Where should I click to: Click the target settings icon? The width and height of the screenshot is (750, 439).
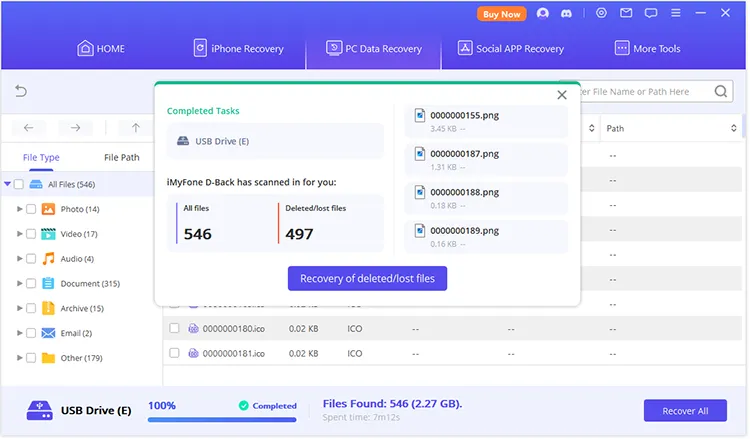click(x=601, y=13)
